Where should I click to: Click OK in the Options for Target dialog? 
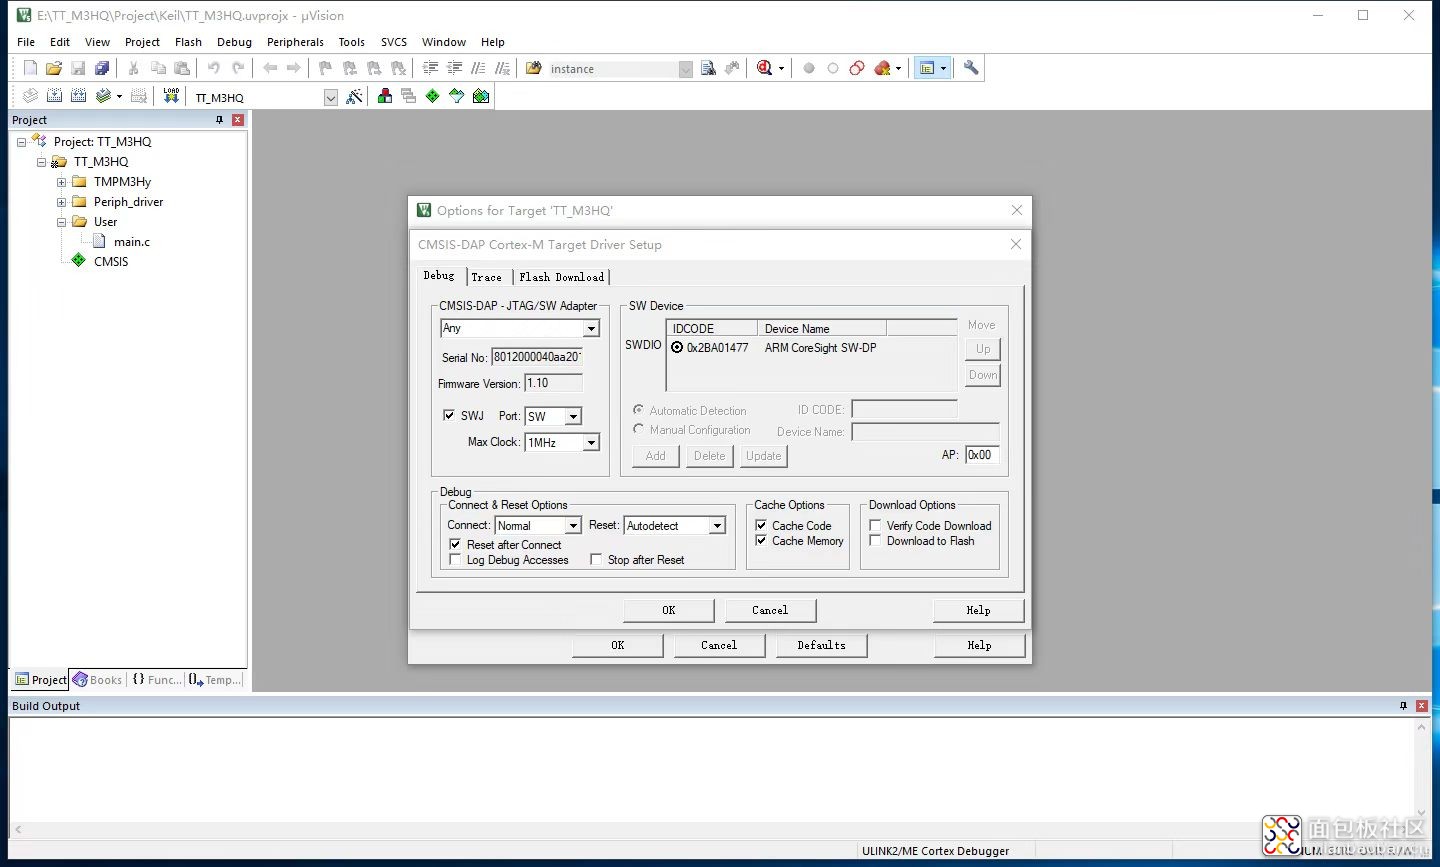tap(618, 645)
